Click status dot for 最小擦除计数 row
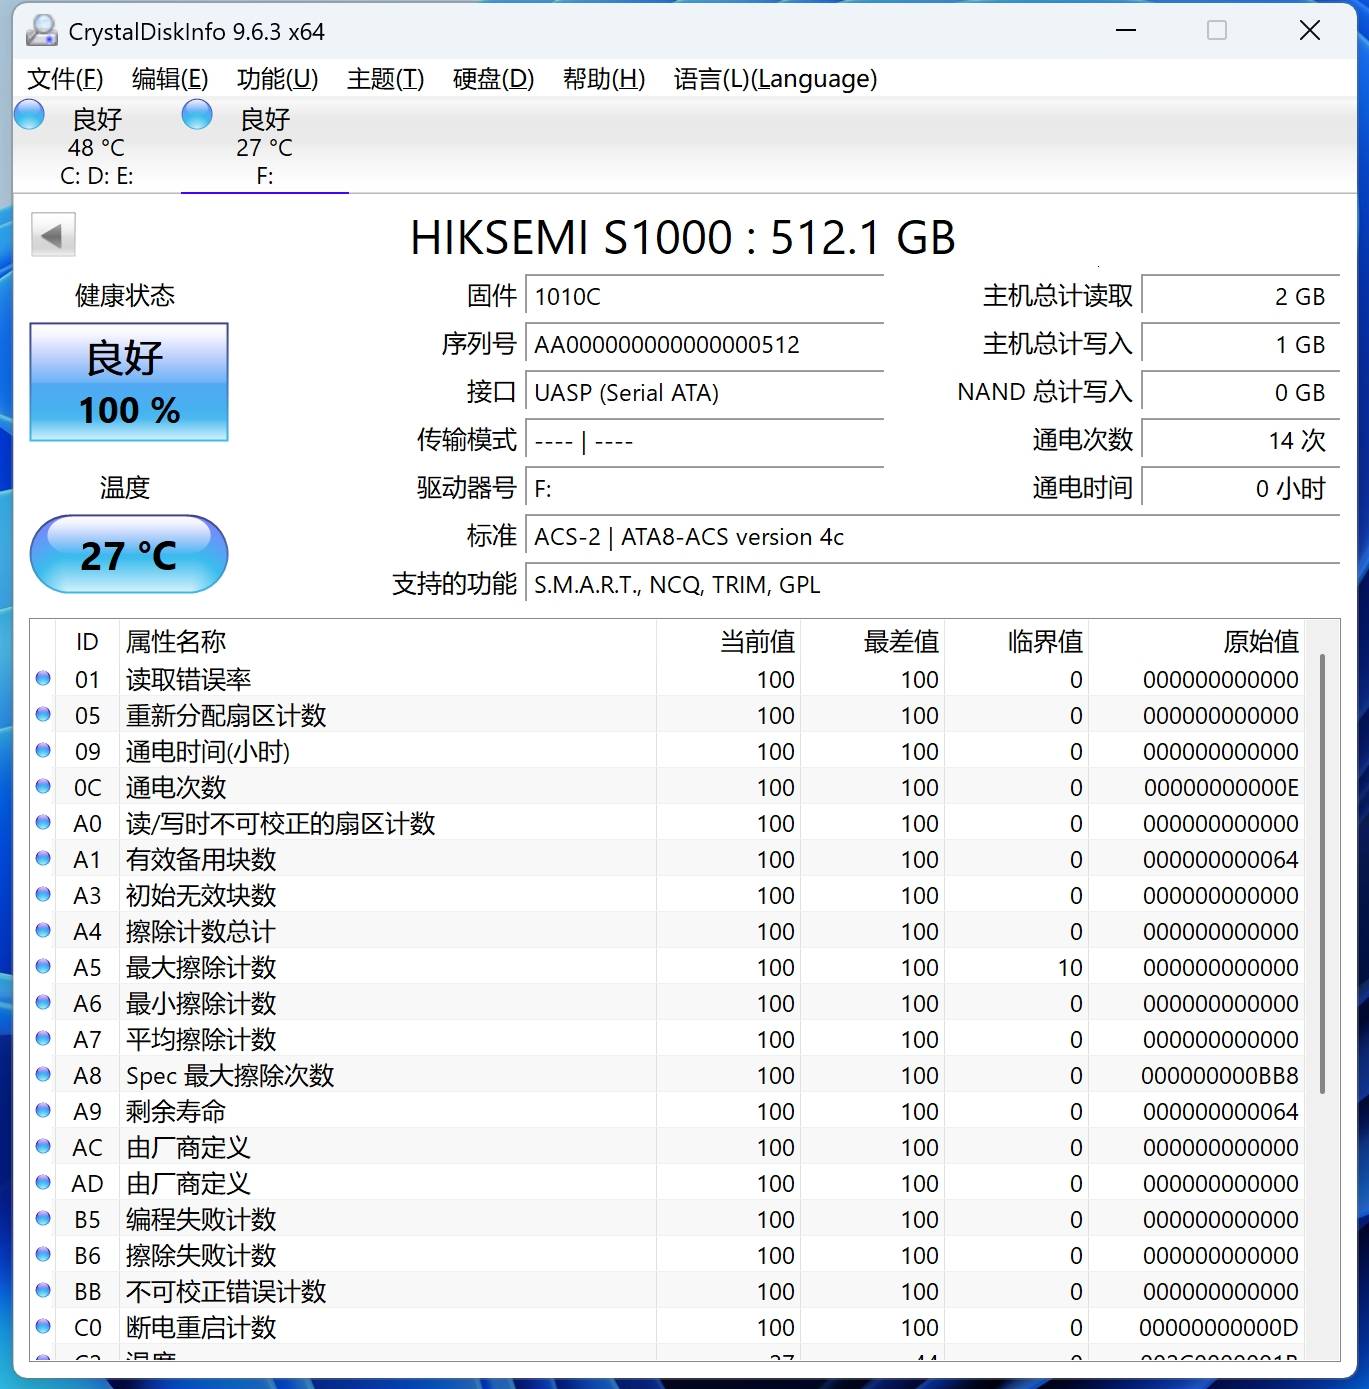 [x=43, y=1002]
